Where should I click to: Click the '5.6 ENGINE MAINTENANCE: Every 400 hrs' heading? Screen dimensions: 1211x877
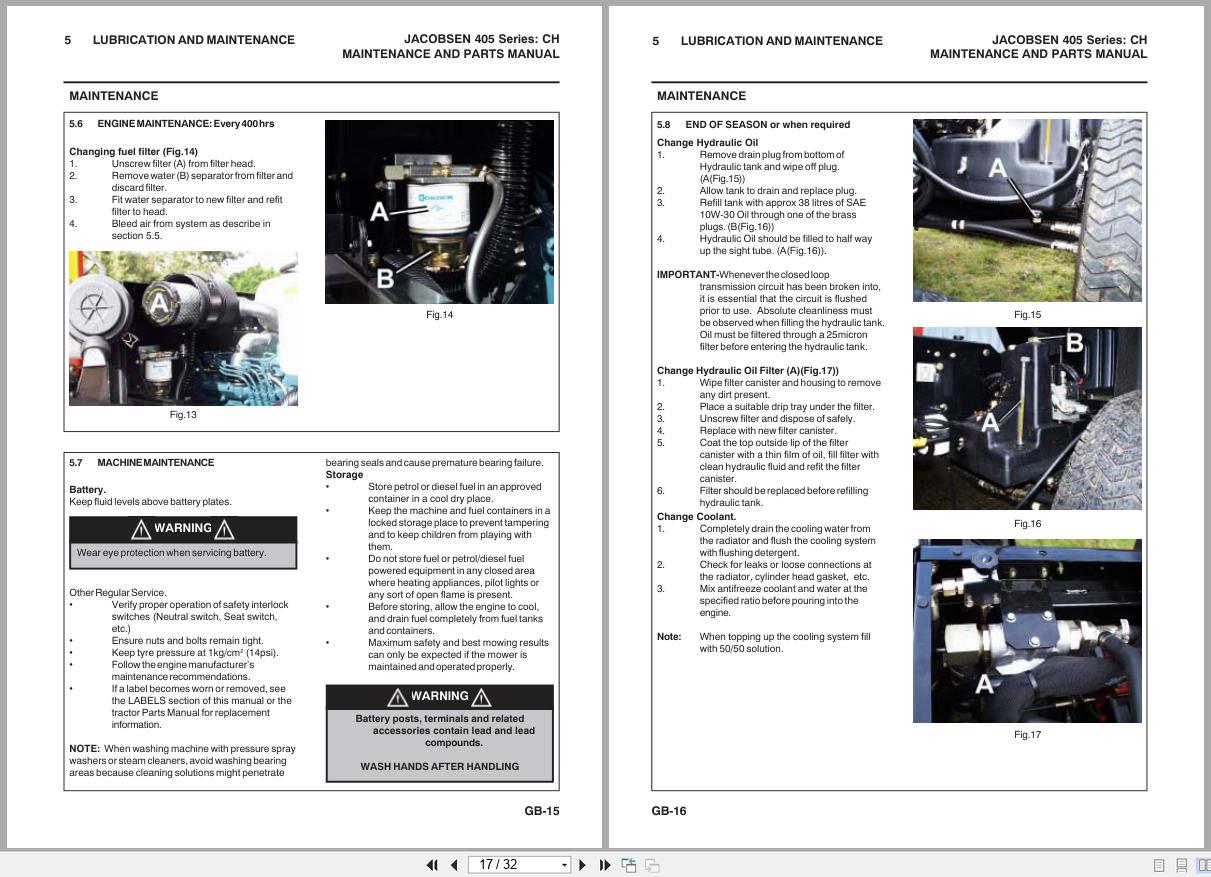pos(171,124)
